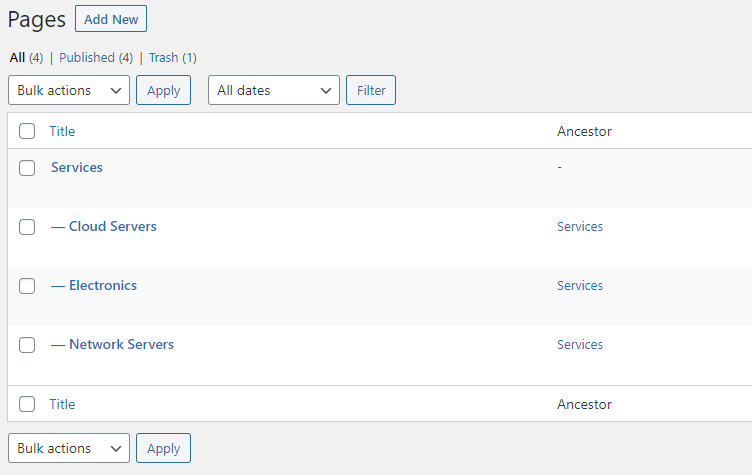Open the Network Servers page link
Image resolution: width=752 pixels, height=475 pixels.
121,344
